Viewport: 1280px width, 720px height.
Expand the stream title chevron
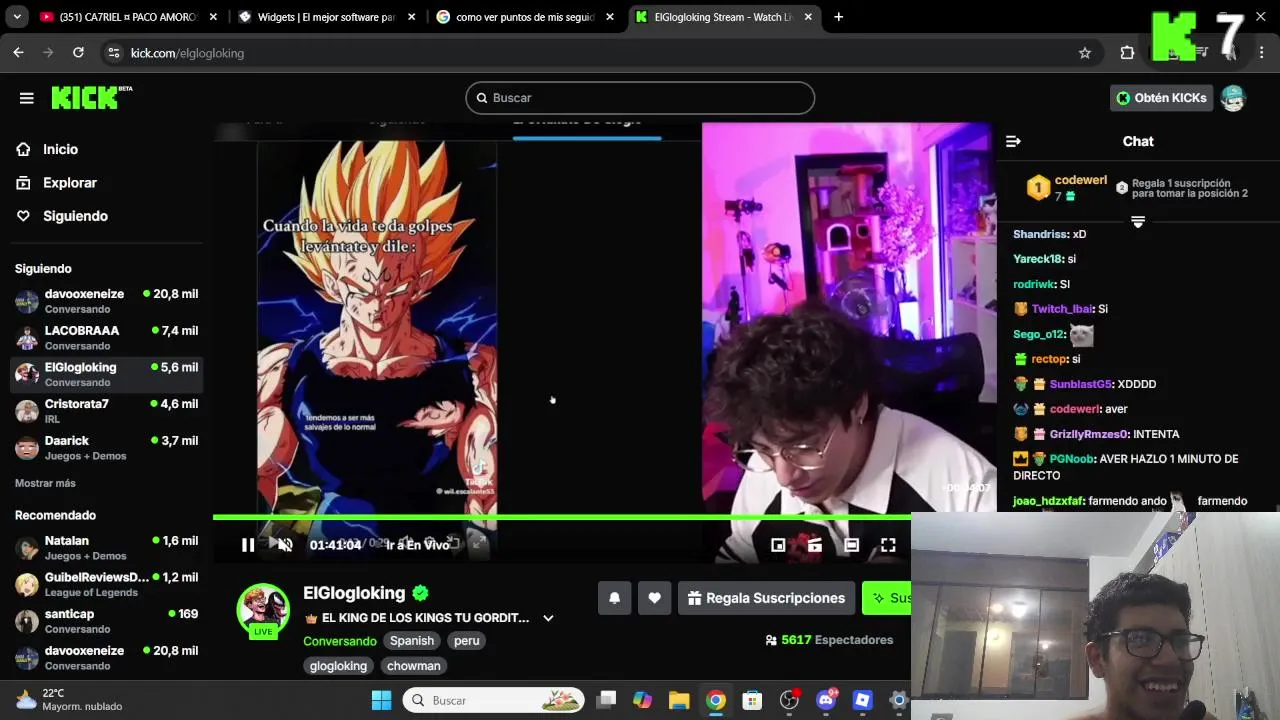pyautogui.click(x=548, y=618)
